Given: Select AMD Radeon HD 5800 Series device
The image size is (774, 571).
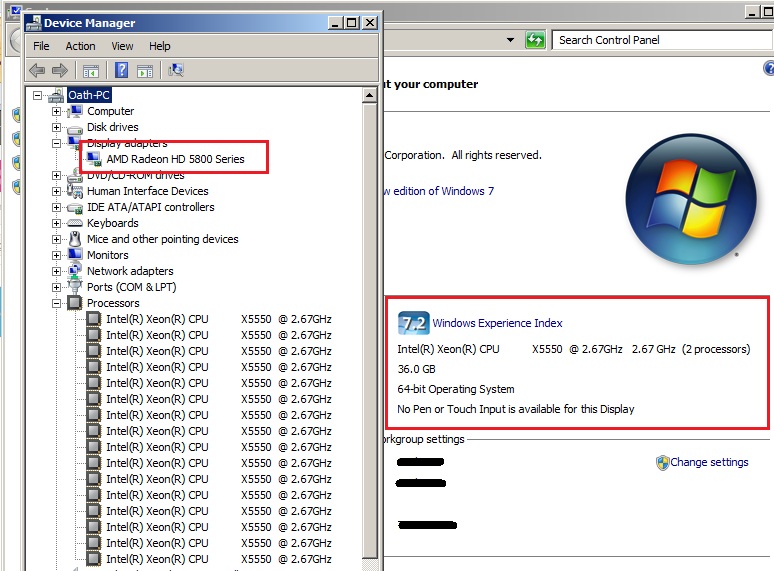Looking at the screenshot, I should (x=175, y=159).
